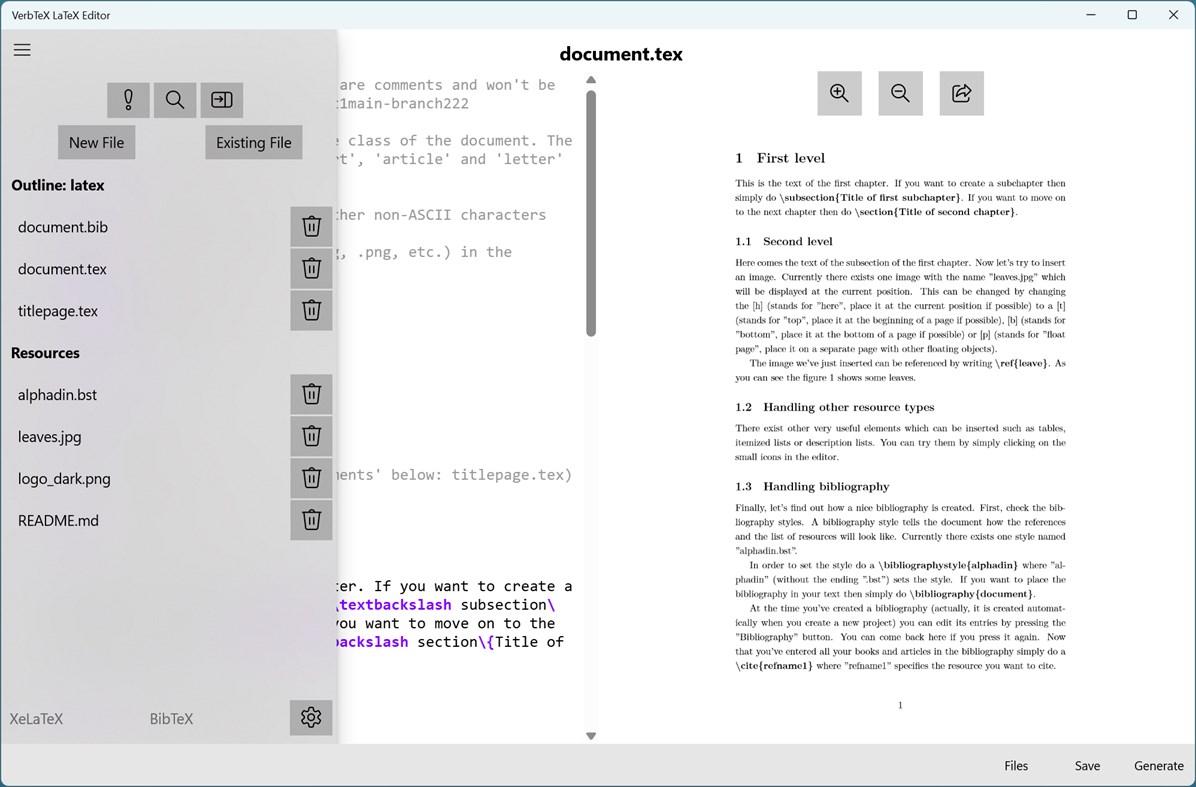Collapse the sidebar using the panel icon
Screen dimensions: 1196x787
[221, 100]
